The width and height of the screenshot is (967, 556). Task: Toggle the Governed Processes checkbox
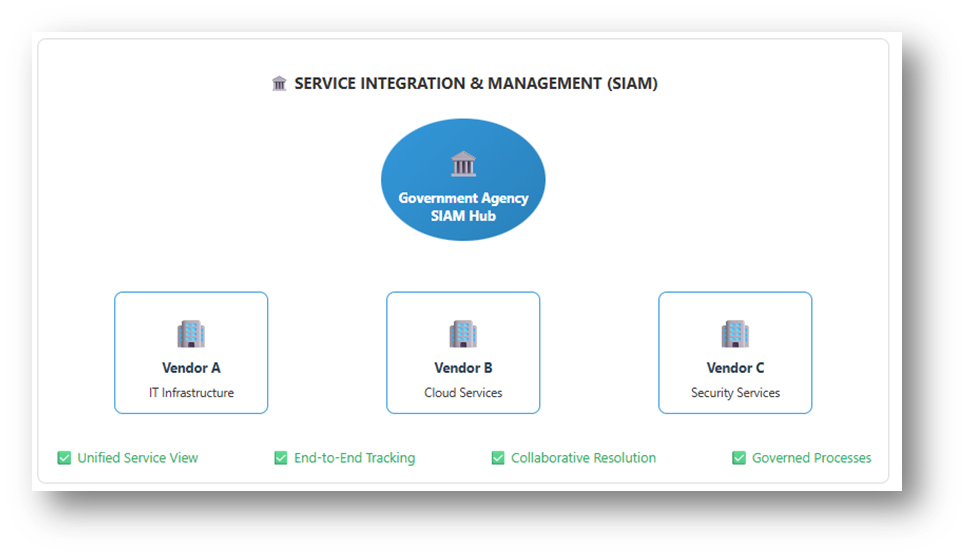coord(739,458)
